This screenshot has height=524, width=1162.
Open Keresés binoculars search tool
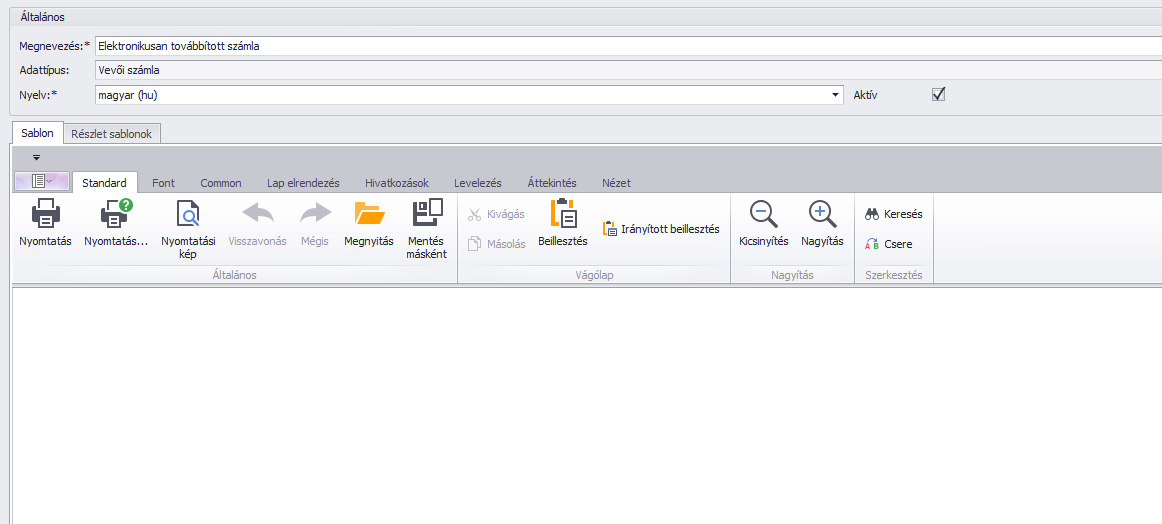point(893,214)
